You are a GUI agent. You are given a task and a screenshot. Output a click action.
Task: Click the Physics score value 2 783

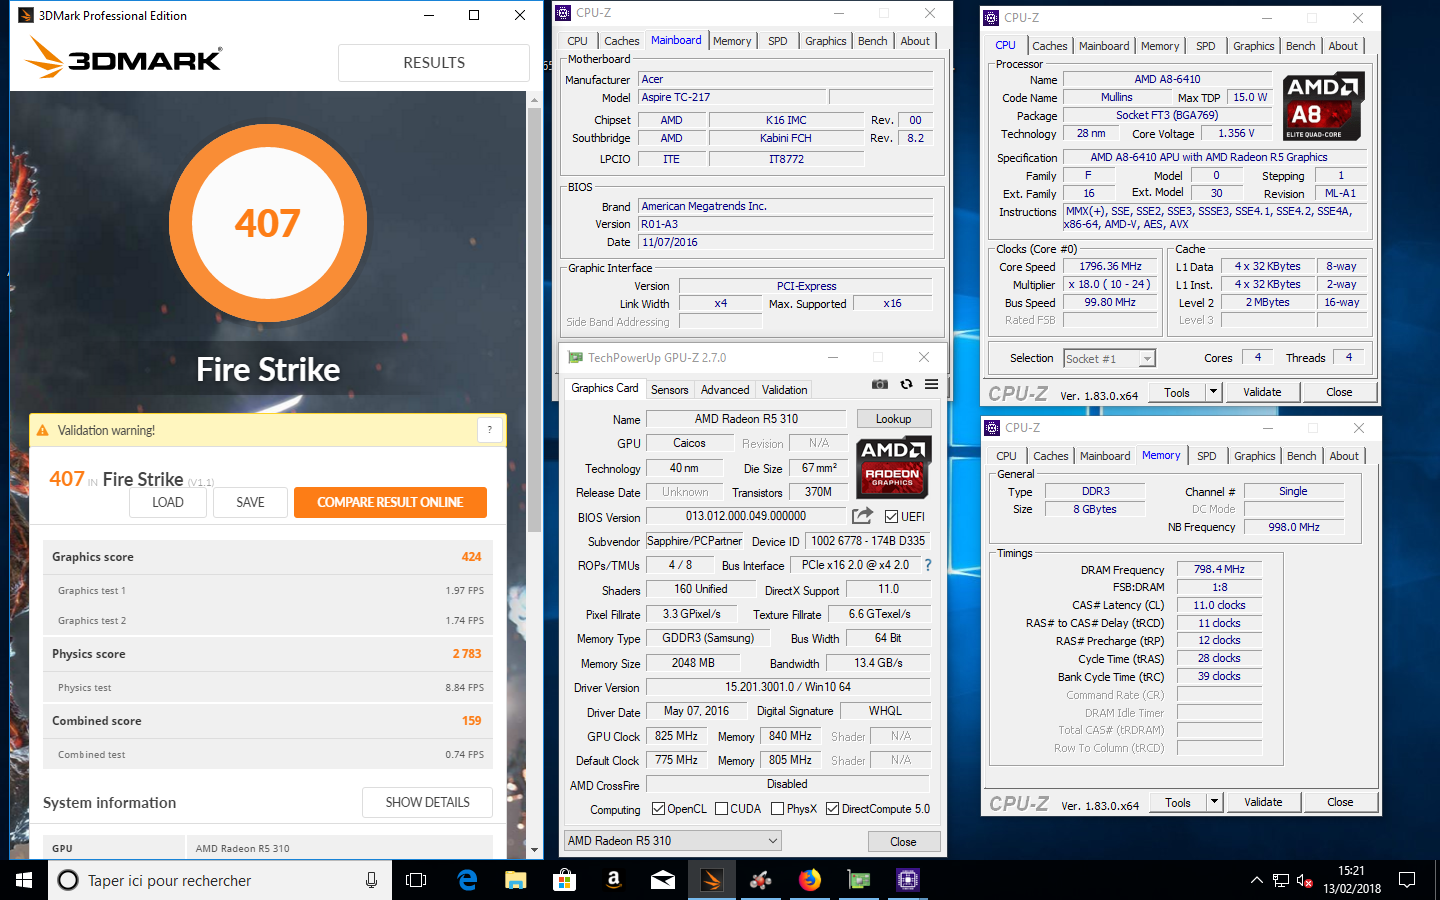[x=467, y=654]
